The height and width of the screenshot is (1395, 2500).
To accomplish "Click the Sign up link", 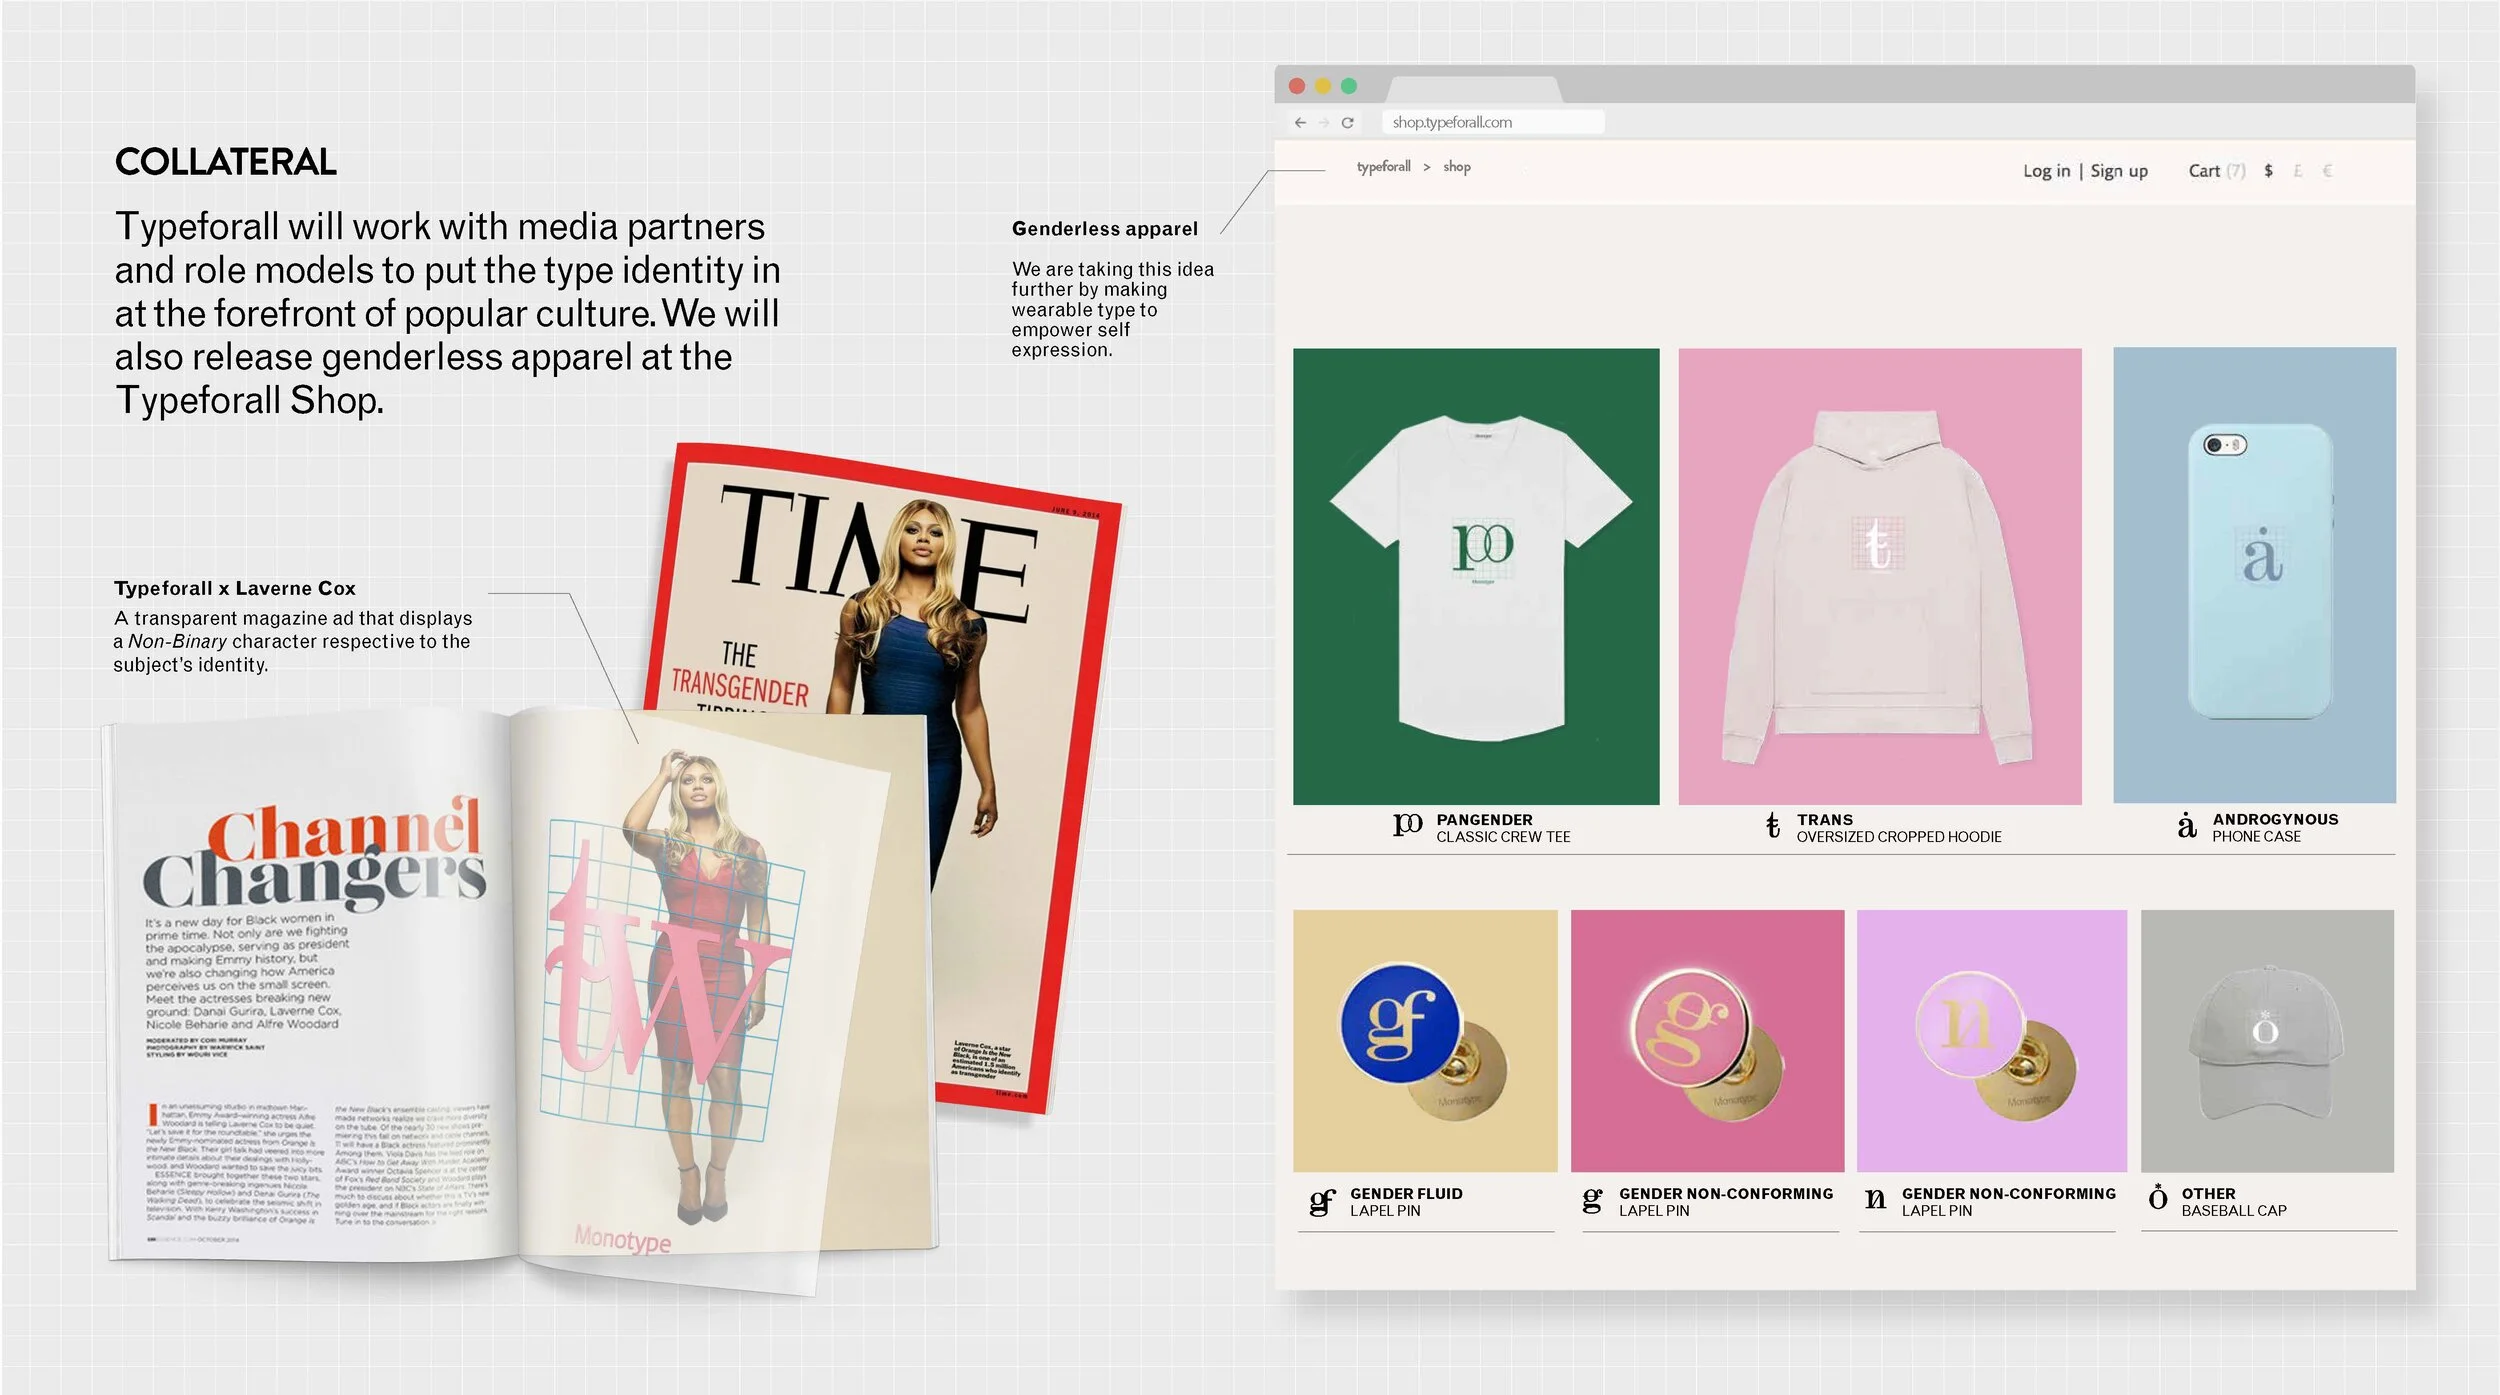I will coord(2119,171).
